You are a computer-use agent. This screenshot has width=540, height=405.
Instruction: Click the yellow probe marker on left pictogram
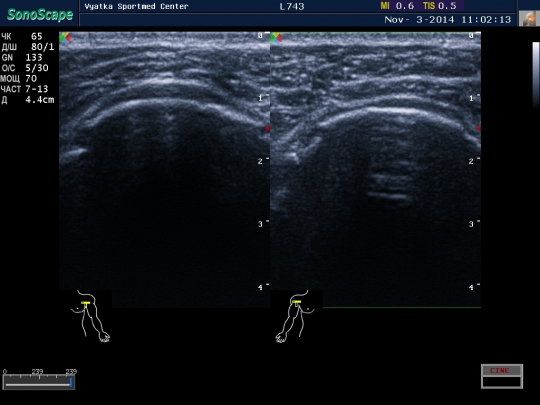point(85,304)
